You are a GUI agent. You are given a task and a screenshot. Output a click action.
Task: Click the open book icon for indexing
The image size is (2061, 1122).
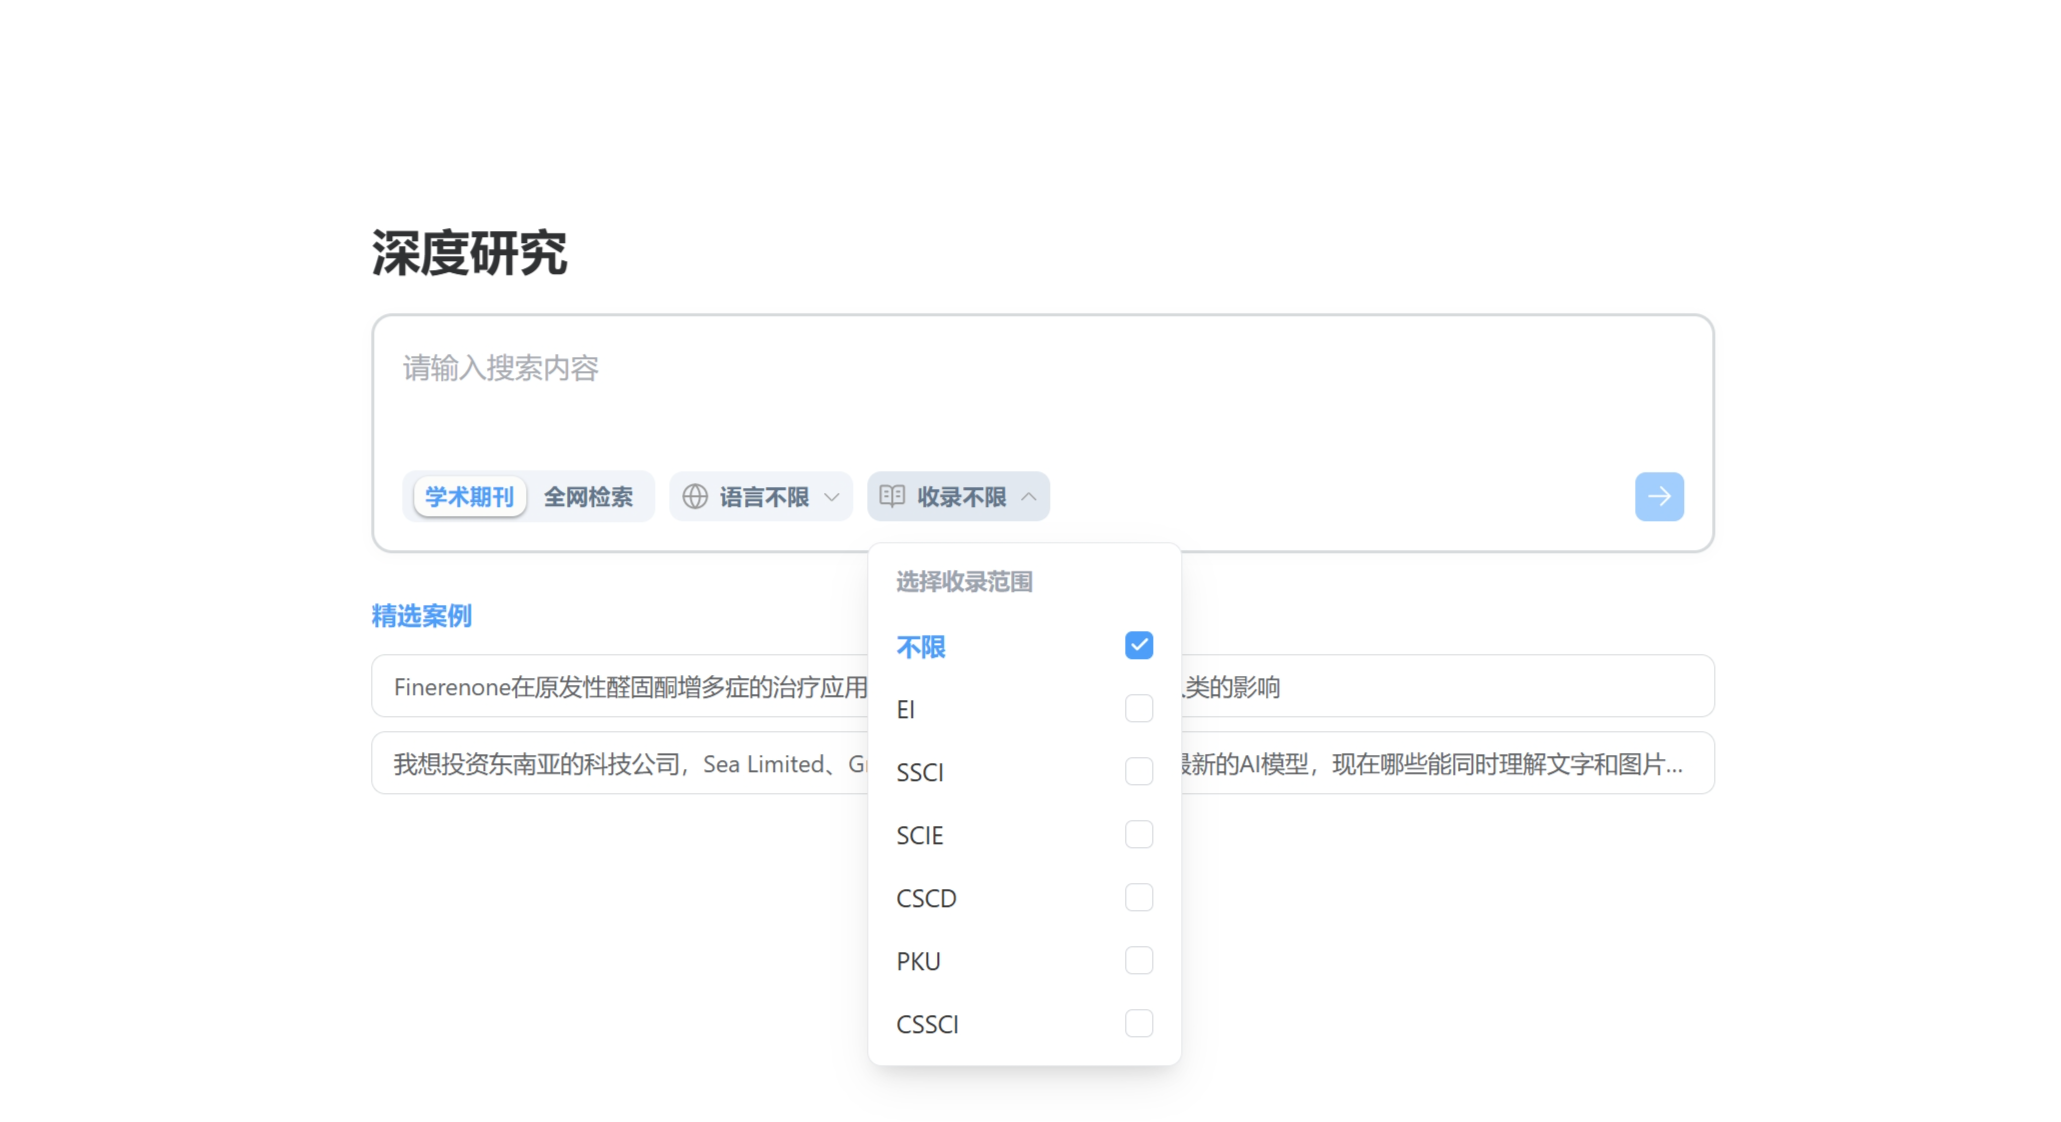click(x=892, y=496)
